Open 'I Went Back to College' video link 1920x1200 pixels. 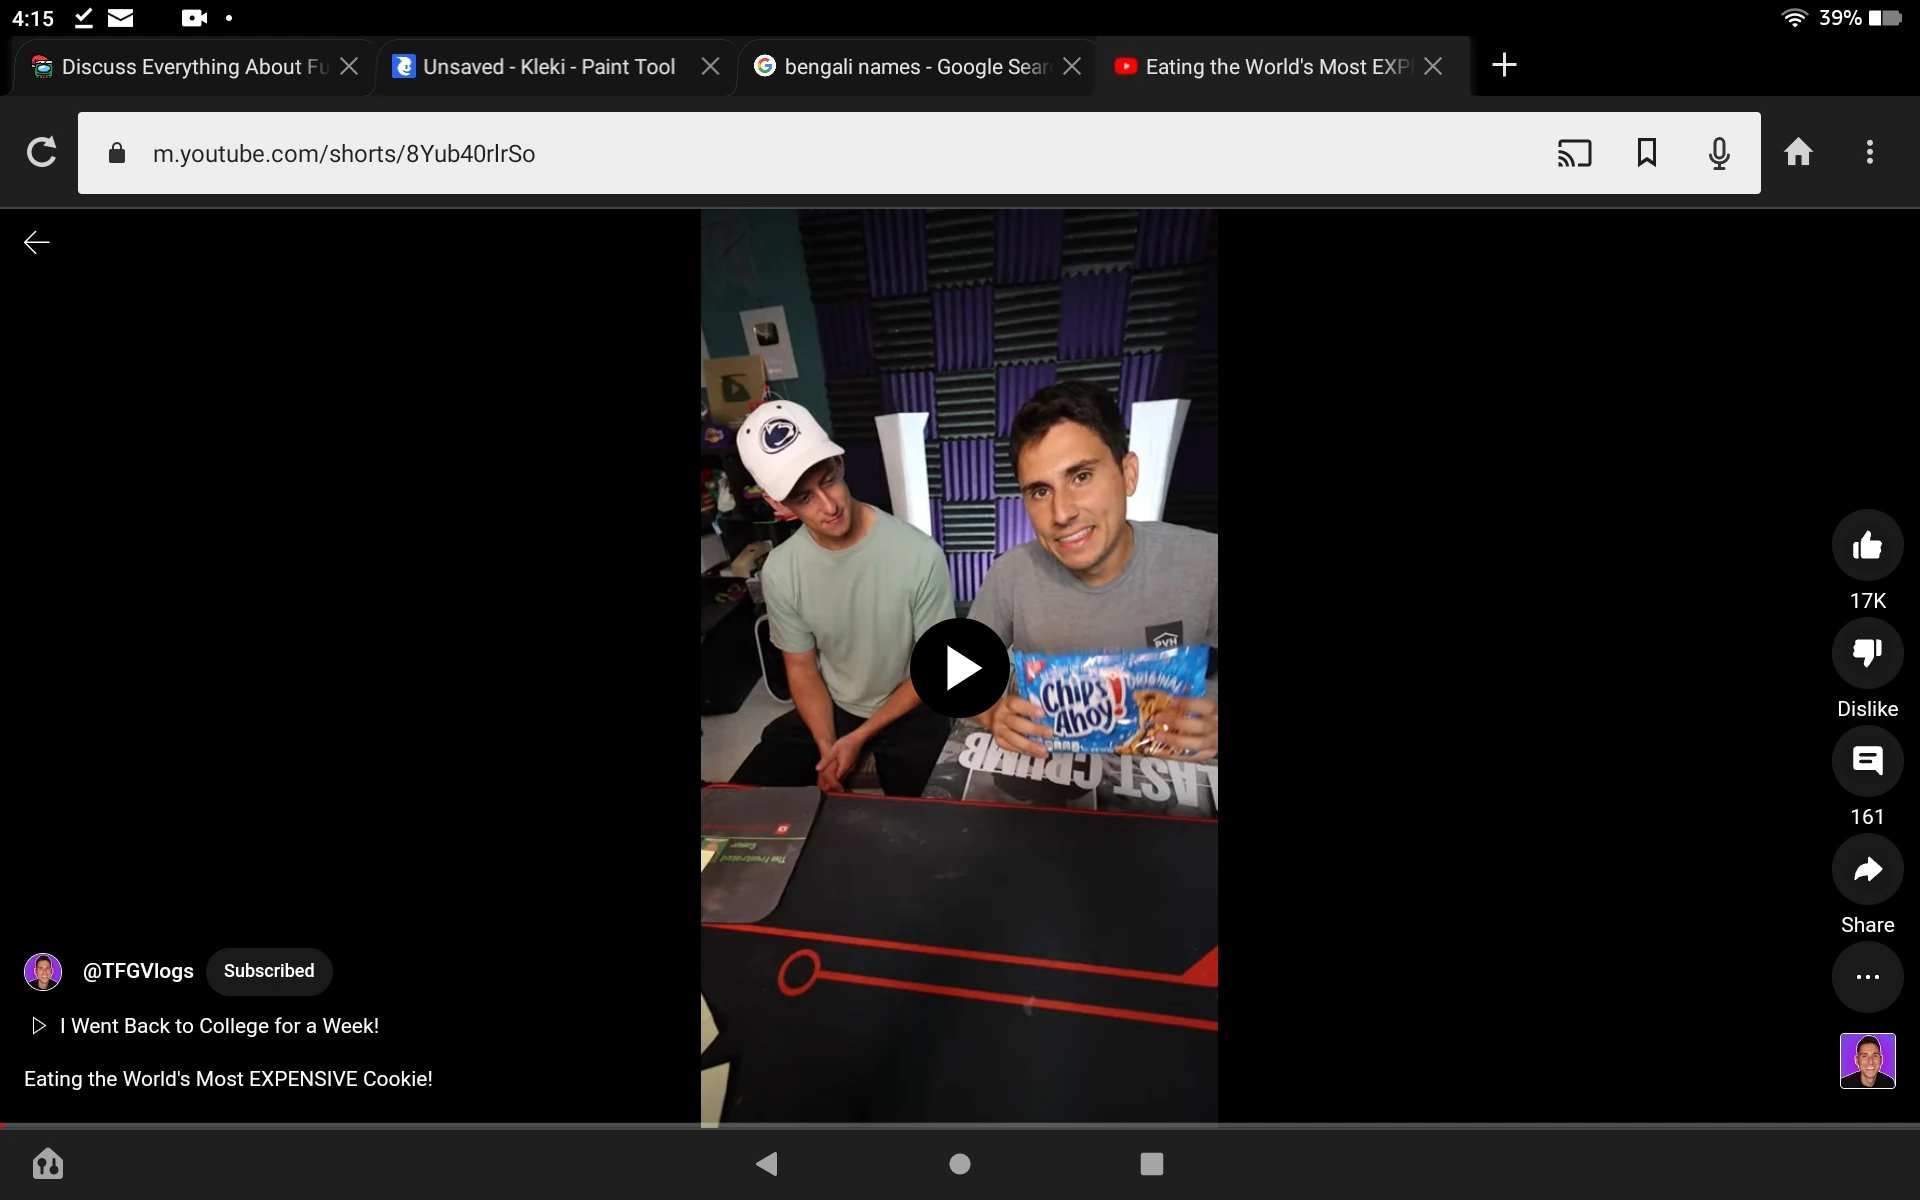click(x=218, y=1026)
